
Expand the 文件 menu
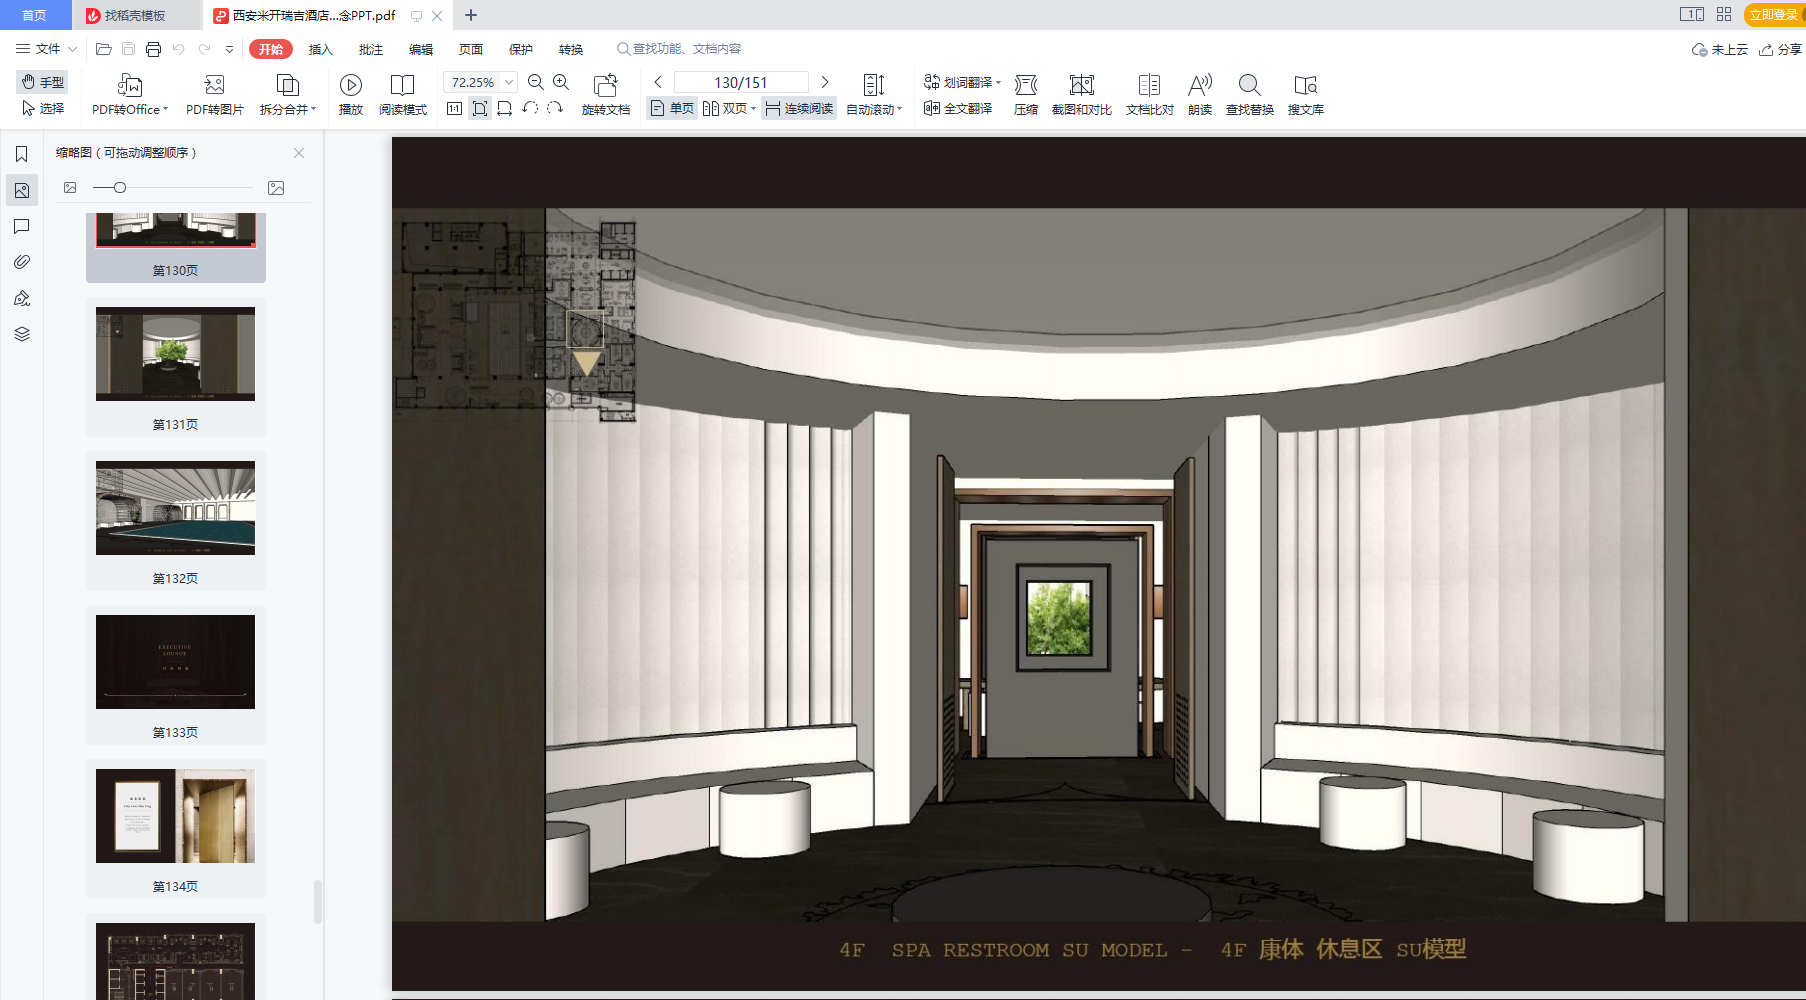(x=46, y=49)
